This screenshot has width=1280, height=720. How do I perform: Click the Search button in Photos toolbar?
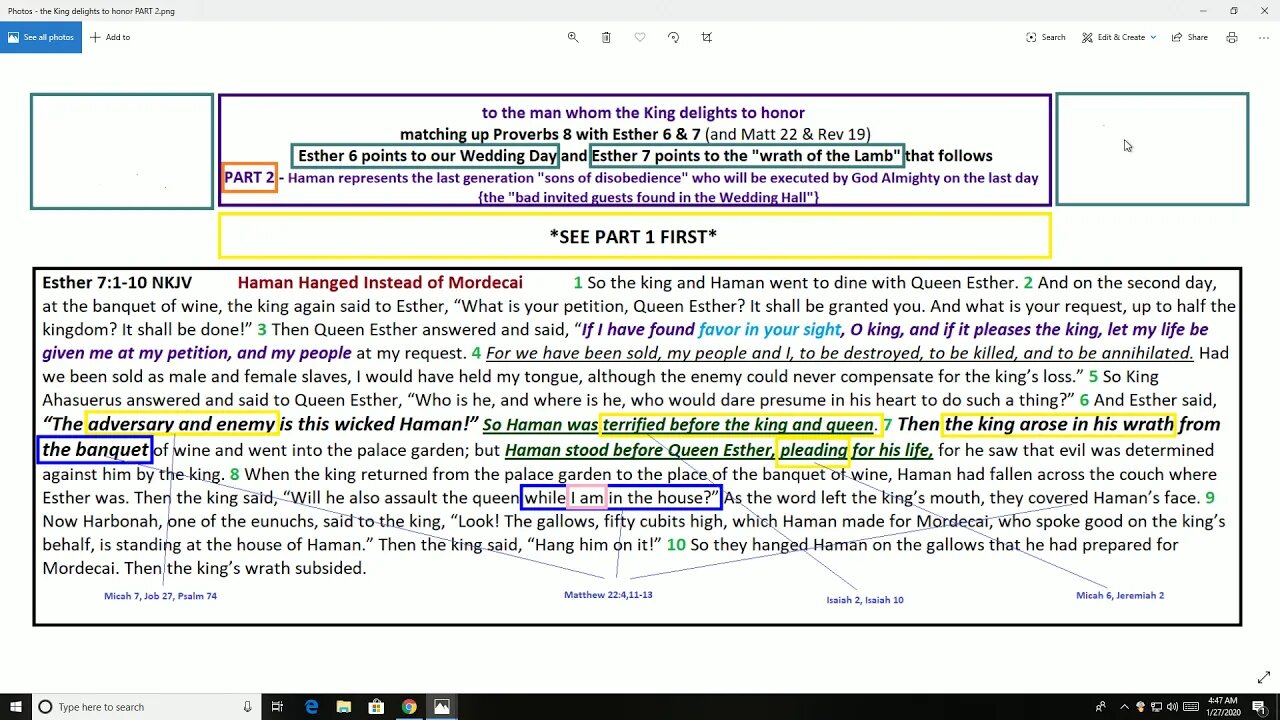pos(1046,37)
